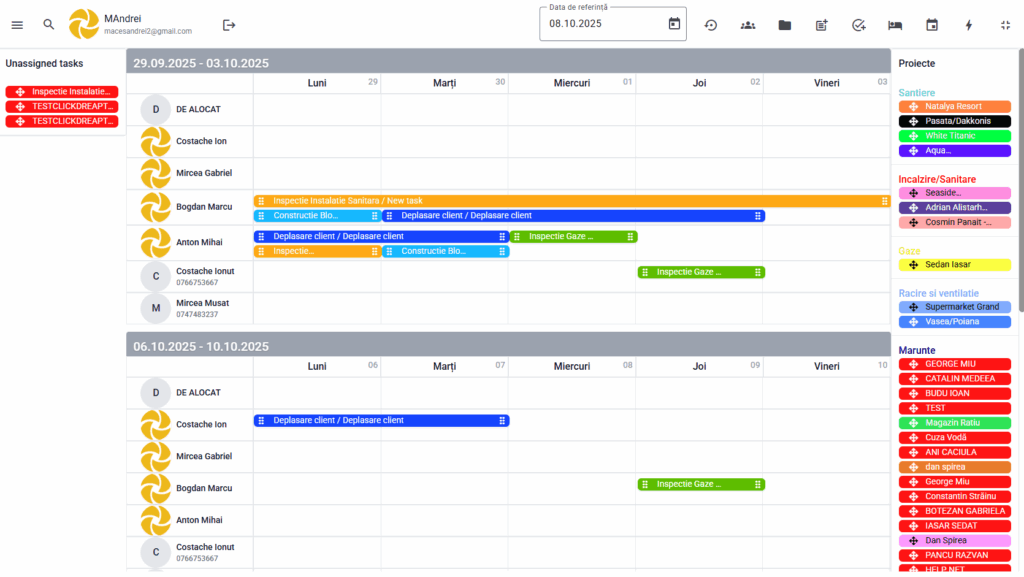Click the calendar icon beside the lightning bolt
This screenshot has height=577, width=1024.
coord(932,25)
